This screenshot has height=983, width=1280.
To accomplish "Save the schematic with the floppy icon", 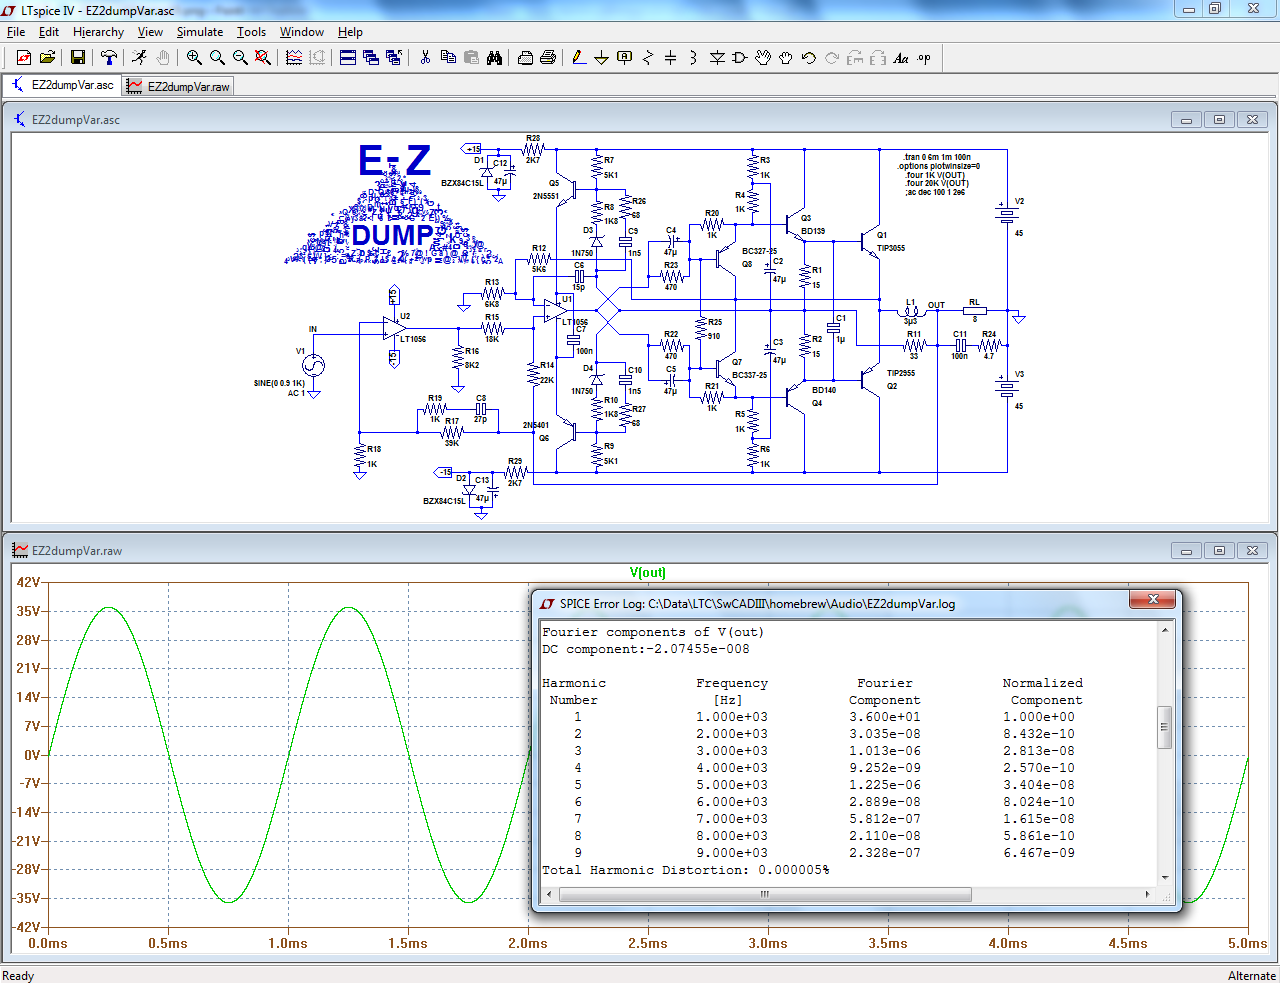I will coord(78,58).
